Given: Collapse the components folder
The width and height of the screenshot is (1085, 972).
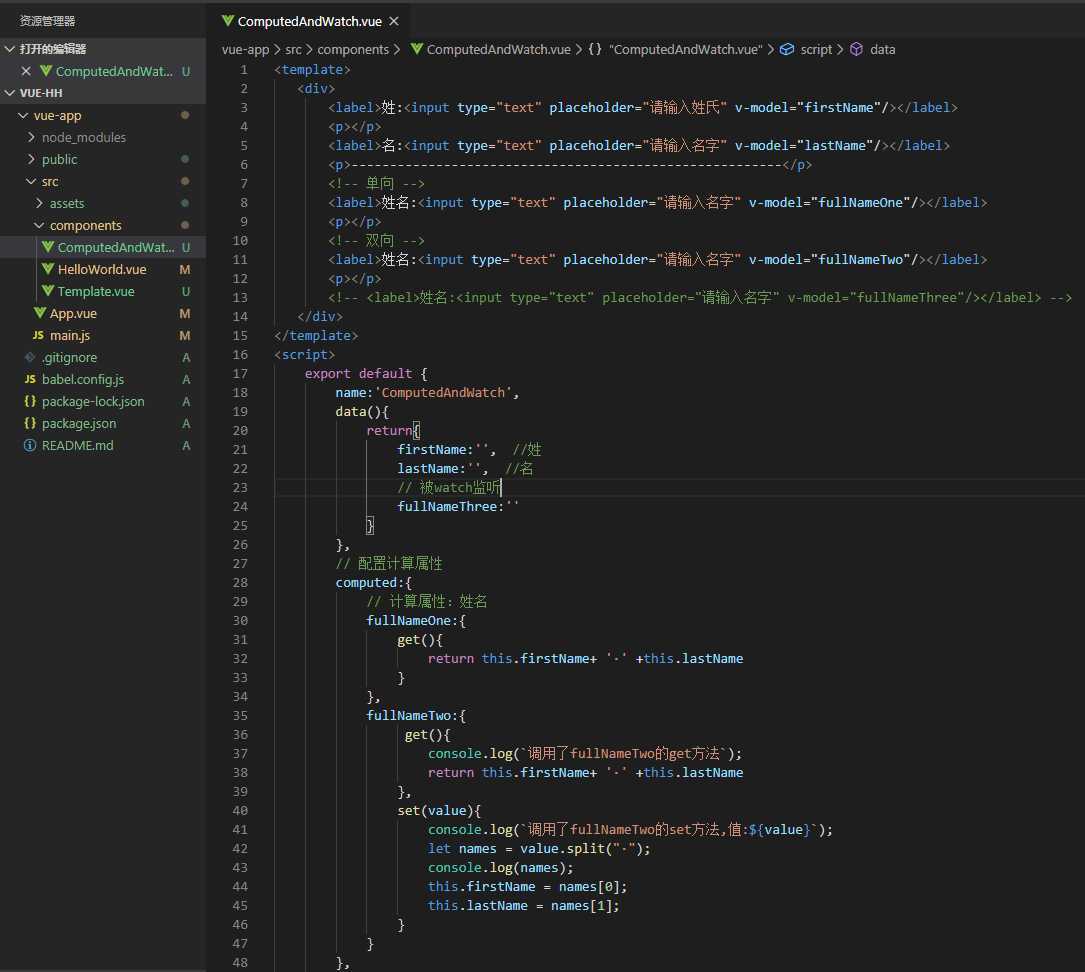Looking at the screenshot, I should tap(39, 226).
